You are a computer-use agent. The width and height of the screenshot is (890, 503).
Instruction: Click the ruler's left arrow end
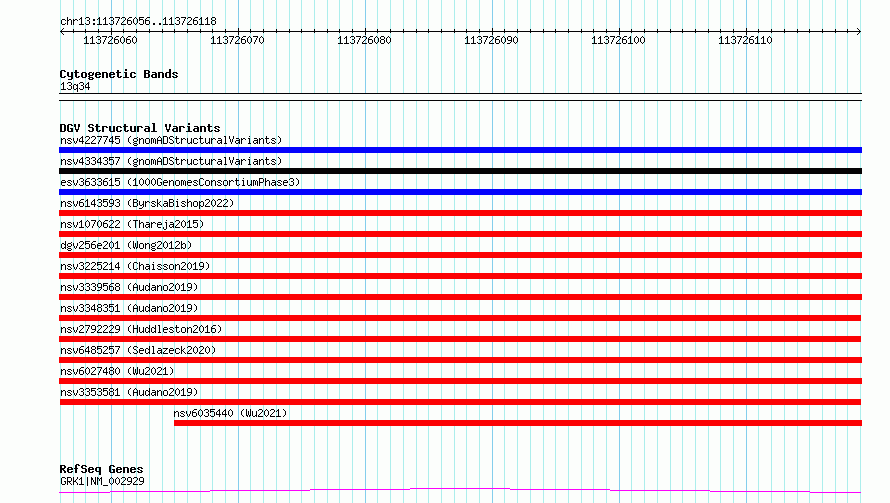click(x=62, y=32)
